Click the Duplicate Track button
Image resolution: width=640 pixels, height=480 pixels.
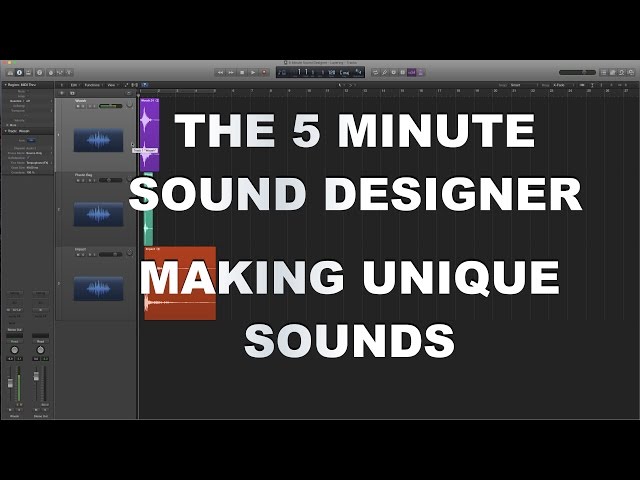(72, 93)
